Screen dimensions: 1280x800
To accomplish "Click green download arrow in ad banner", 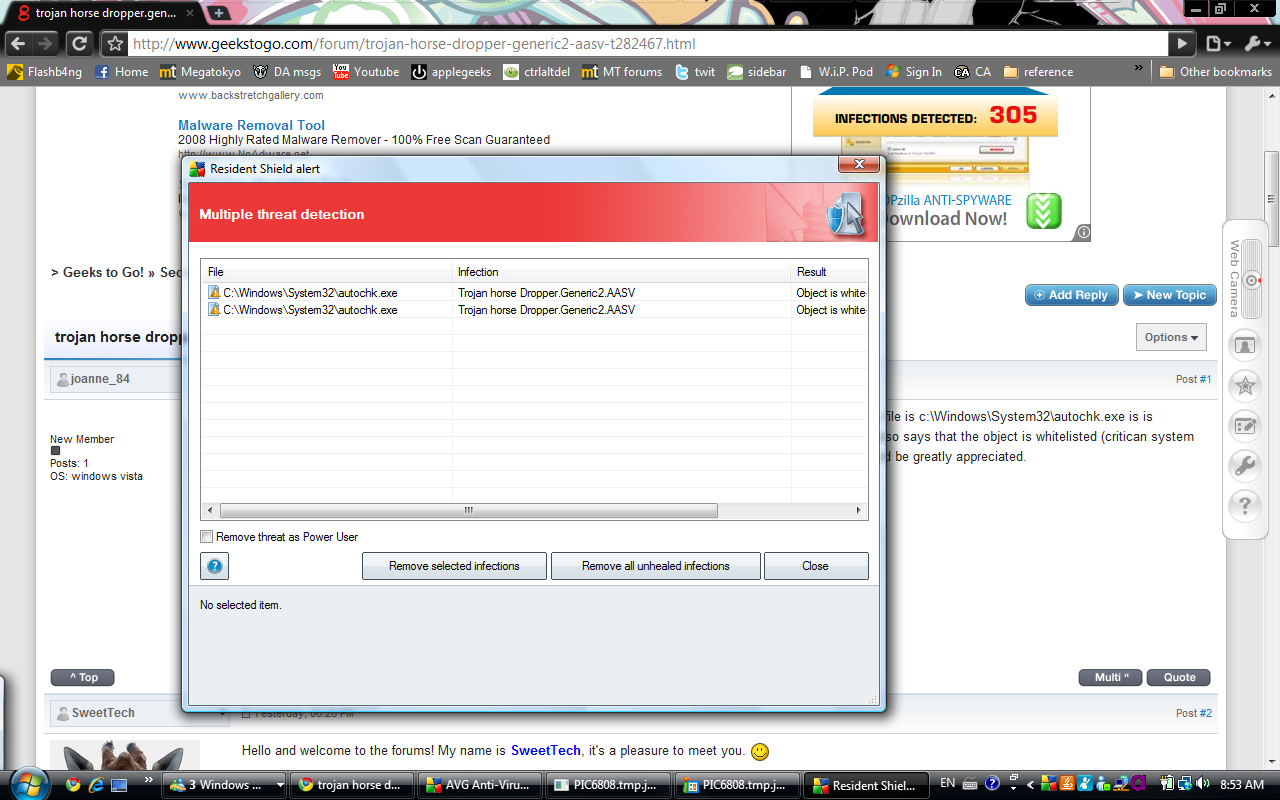I will point(1043,211).
